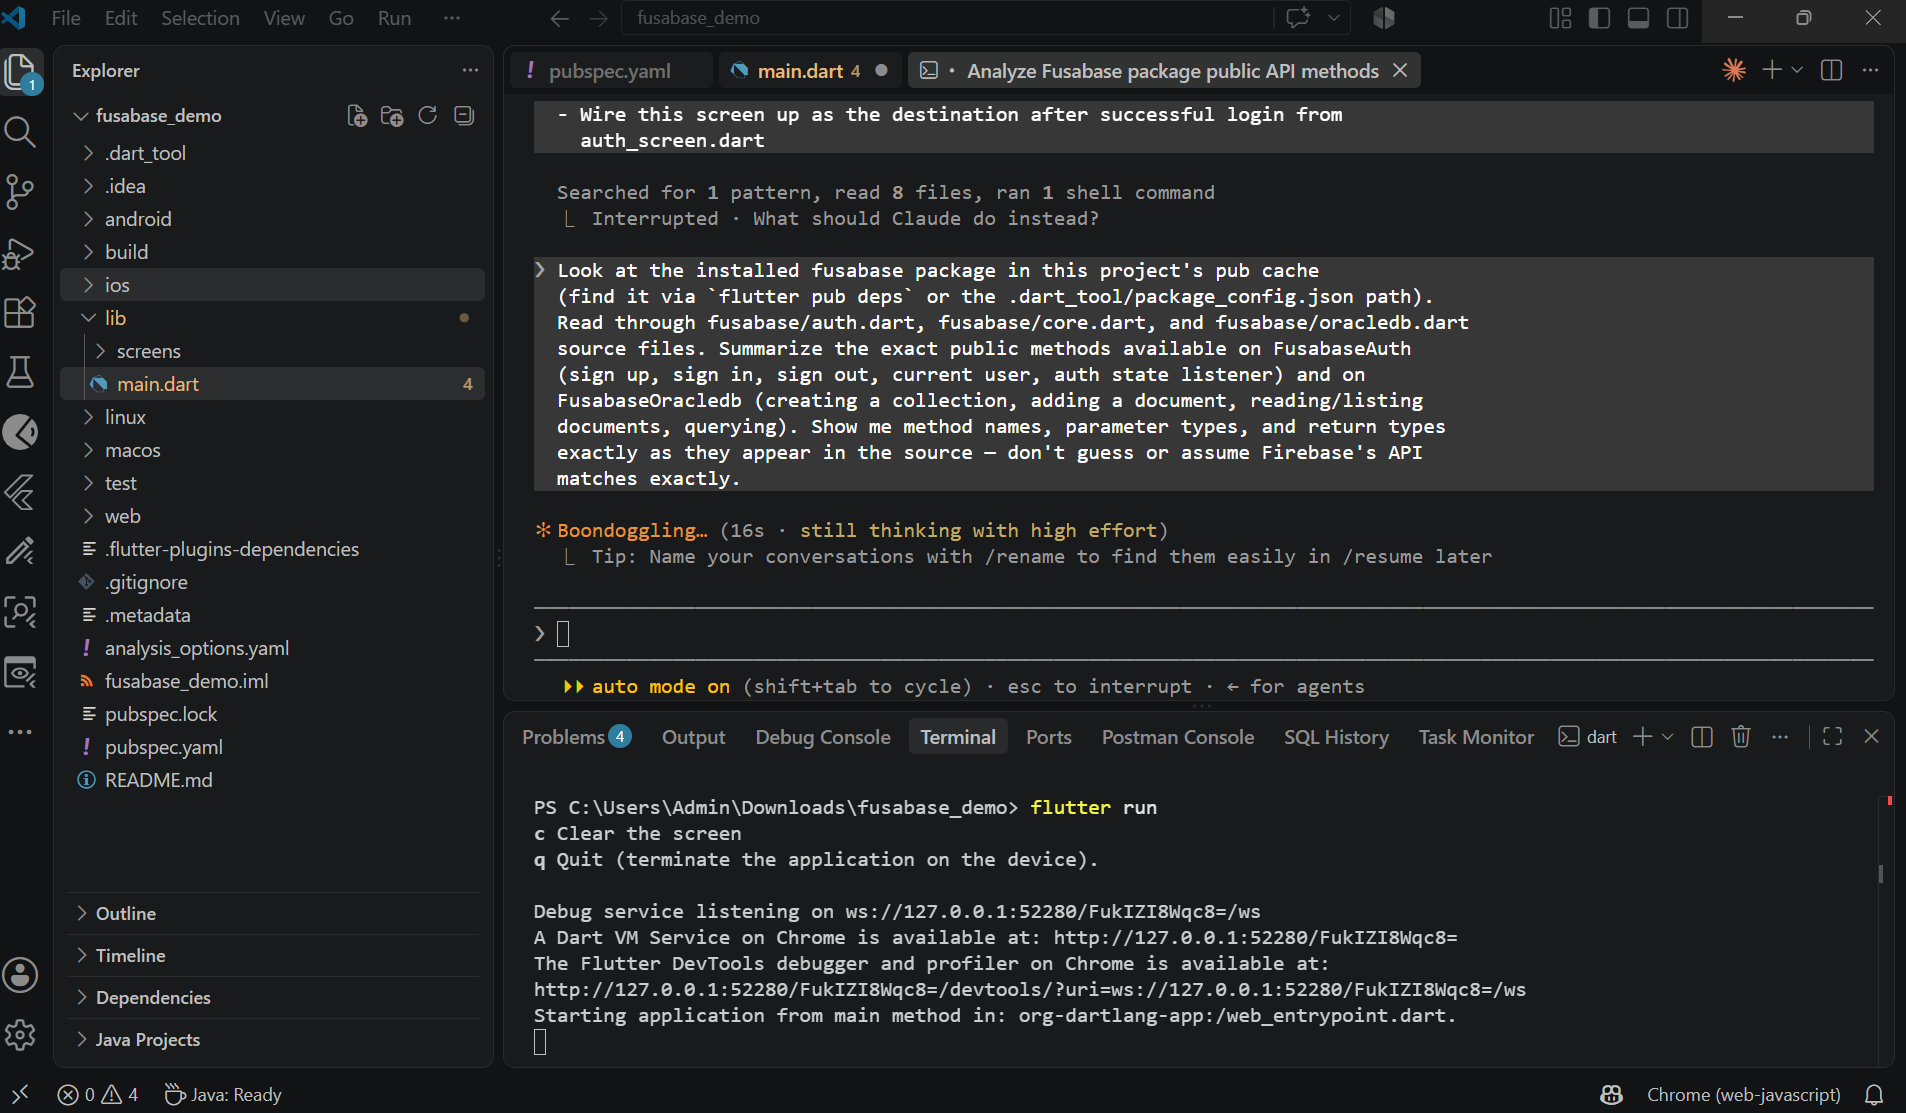
Task: Open Copilot status icon in status bar
Action: point(1611,1095)
